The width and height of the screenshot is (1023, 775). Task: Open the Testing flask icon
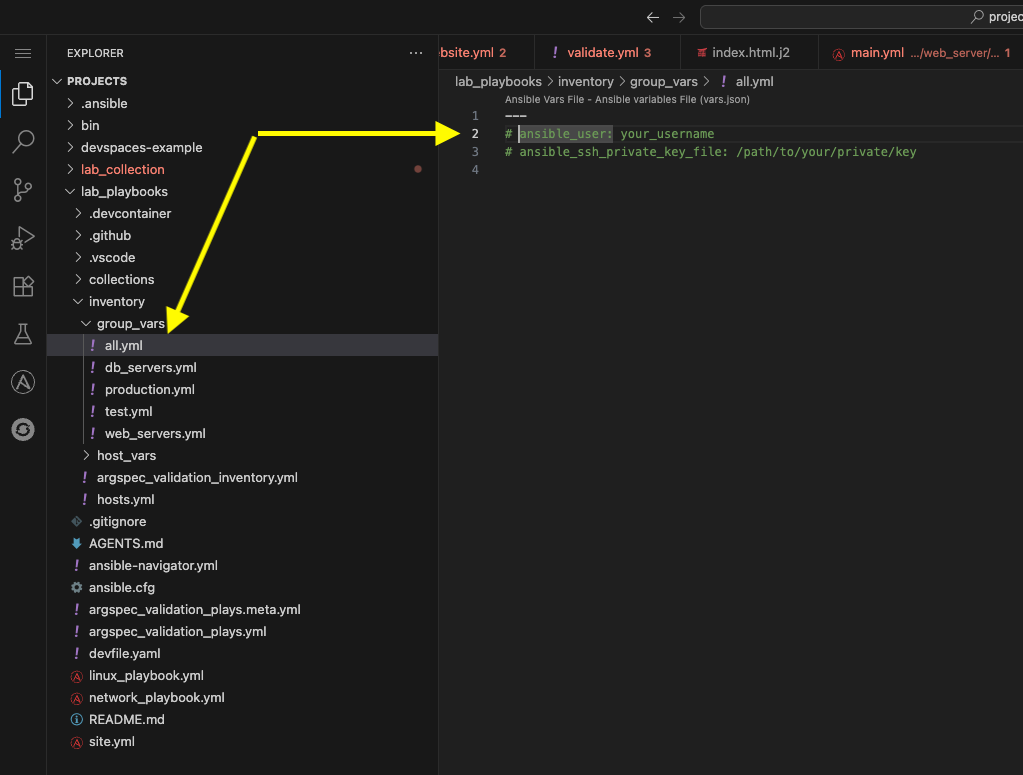click(22, 335)
